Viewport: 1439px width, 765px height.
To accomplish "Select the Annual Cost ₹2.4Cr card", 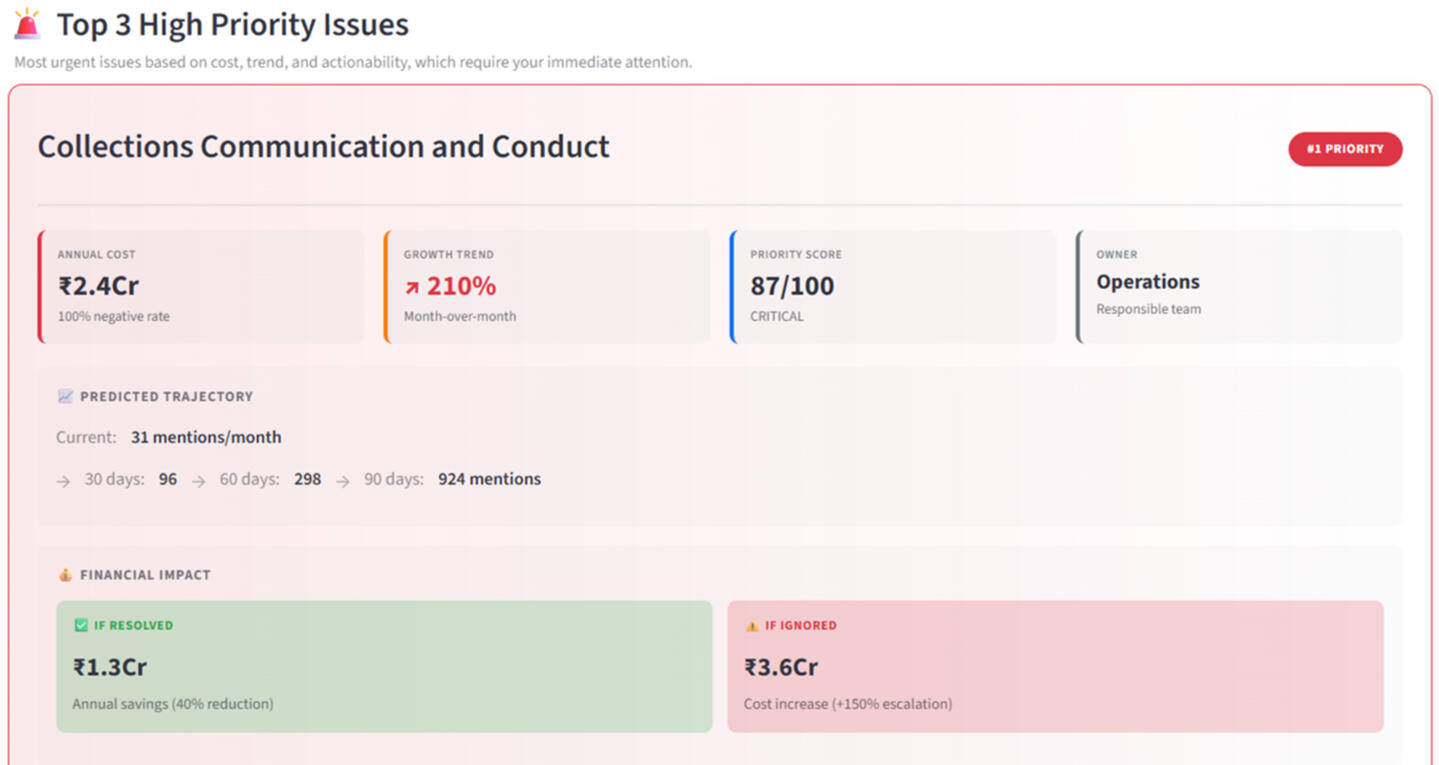I will click(x=201, y=287).
